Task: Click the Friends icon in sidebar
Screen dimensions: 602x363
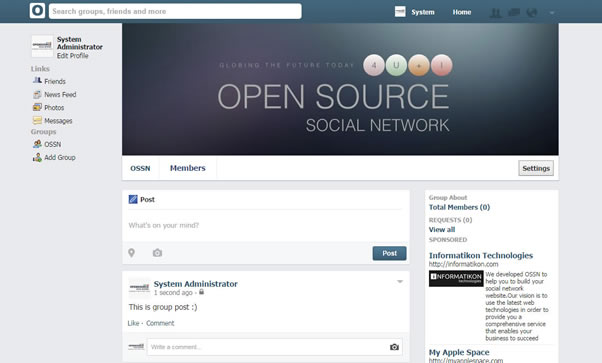Action: point(37,81)
